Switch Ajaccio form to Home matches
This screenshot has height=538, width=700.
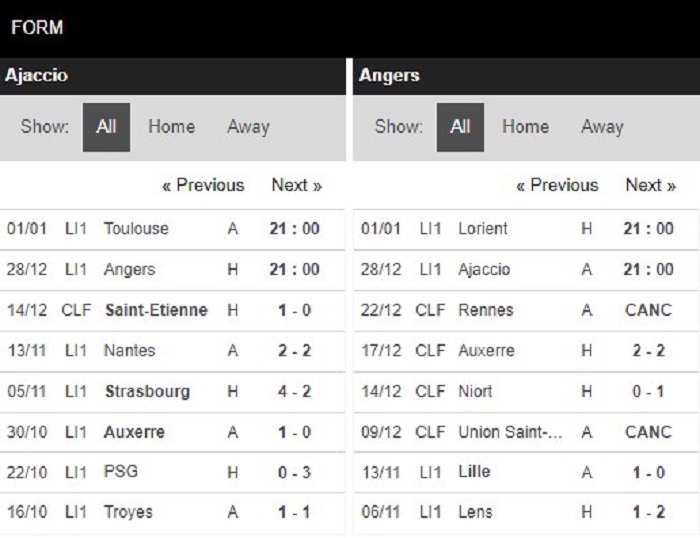click(171, 127)
